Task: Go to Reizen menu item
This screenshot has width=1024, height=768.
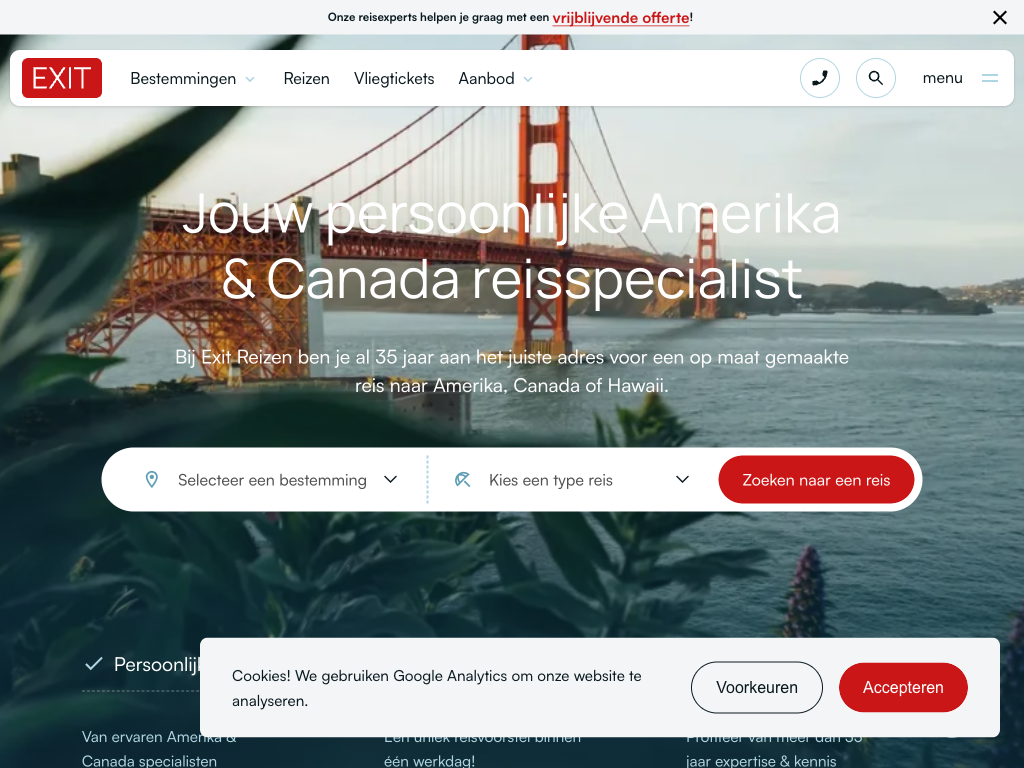Action: 306,78
